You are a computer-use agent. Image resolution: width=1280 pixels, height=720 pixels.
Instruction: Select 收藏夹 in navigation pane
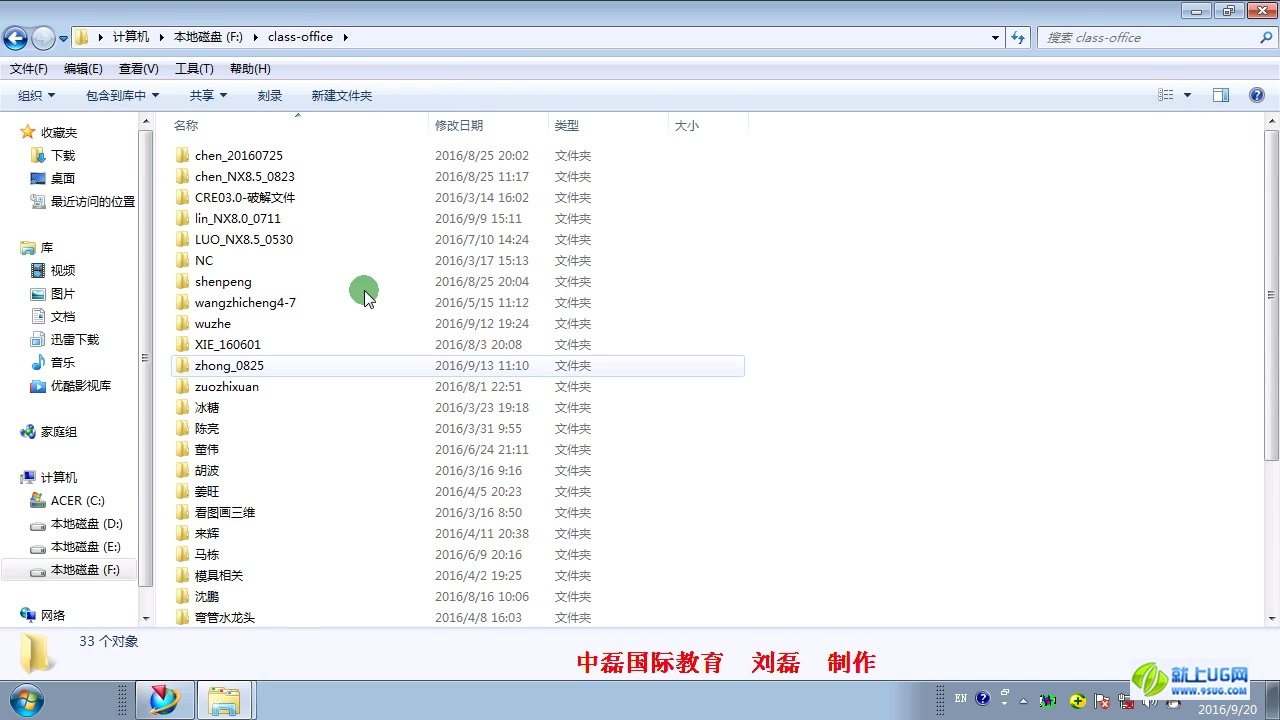pos(58,133)
